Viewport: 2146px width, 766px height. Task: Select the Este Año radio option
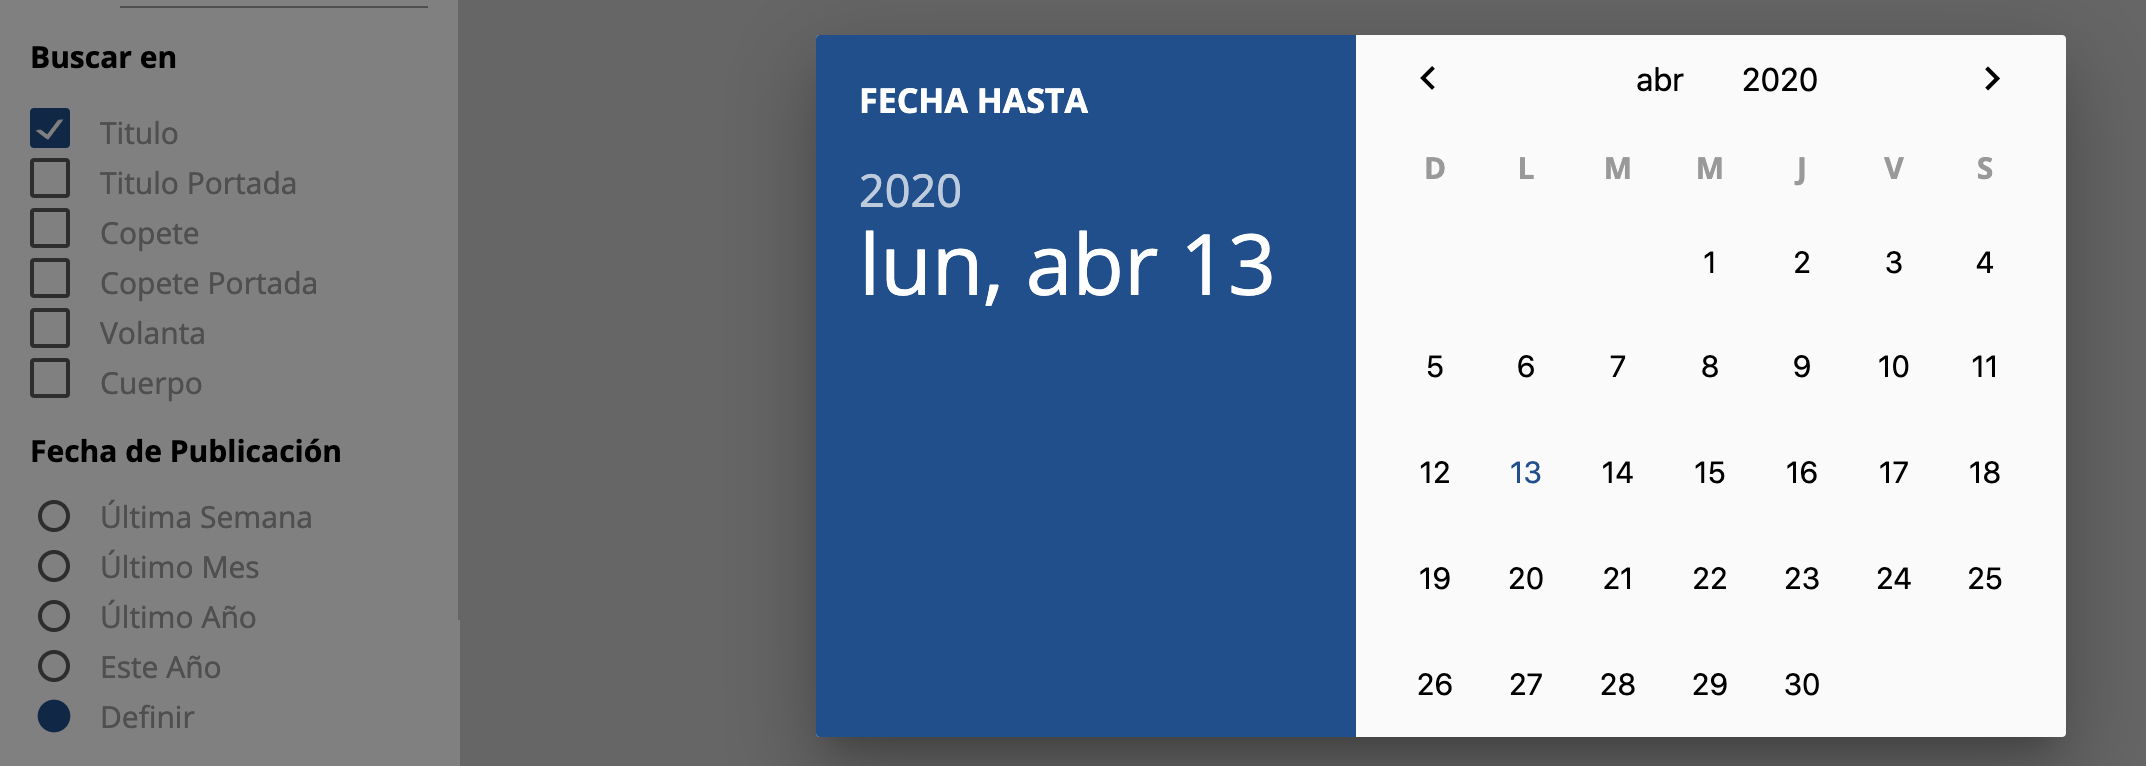click(x=54, y=666)
